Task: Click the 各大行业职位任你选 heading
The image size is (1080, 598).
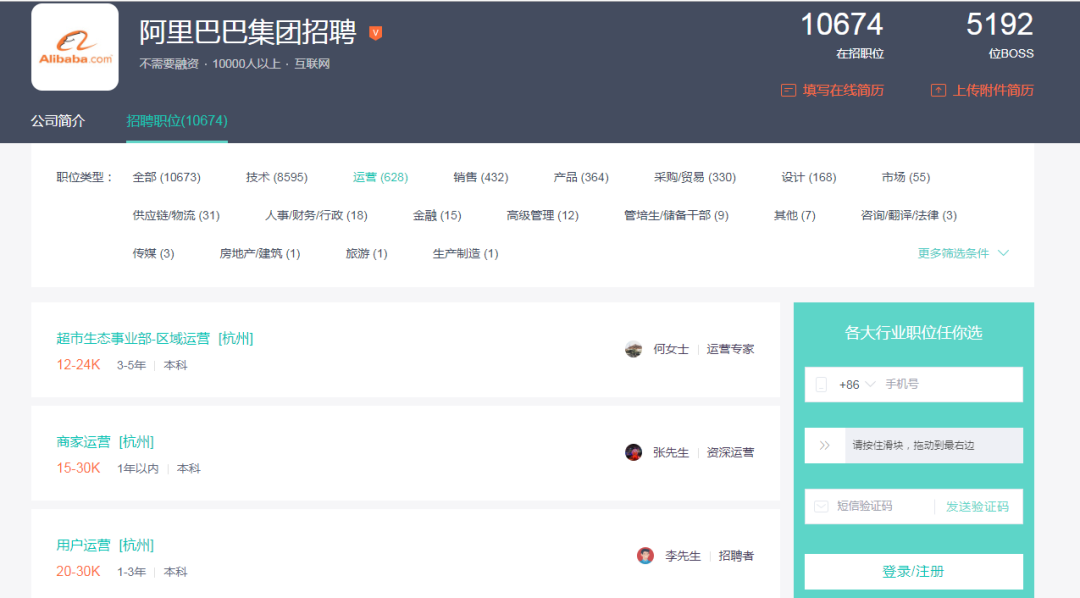Action: [913, 333]
